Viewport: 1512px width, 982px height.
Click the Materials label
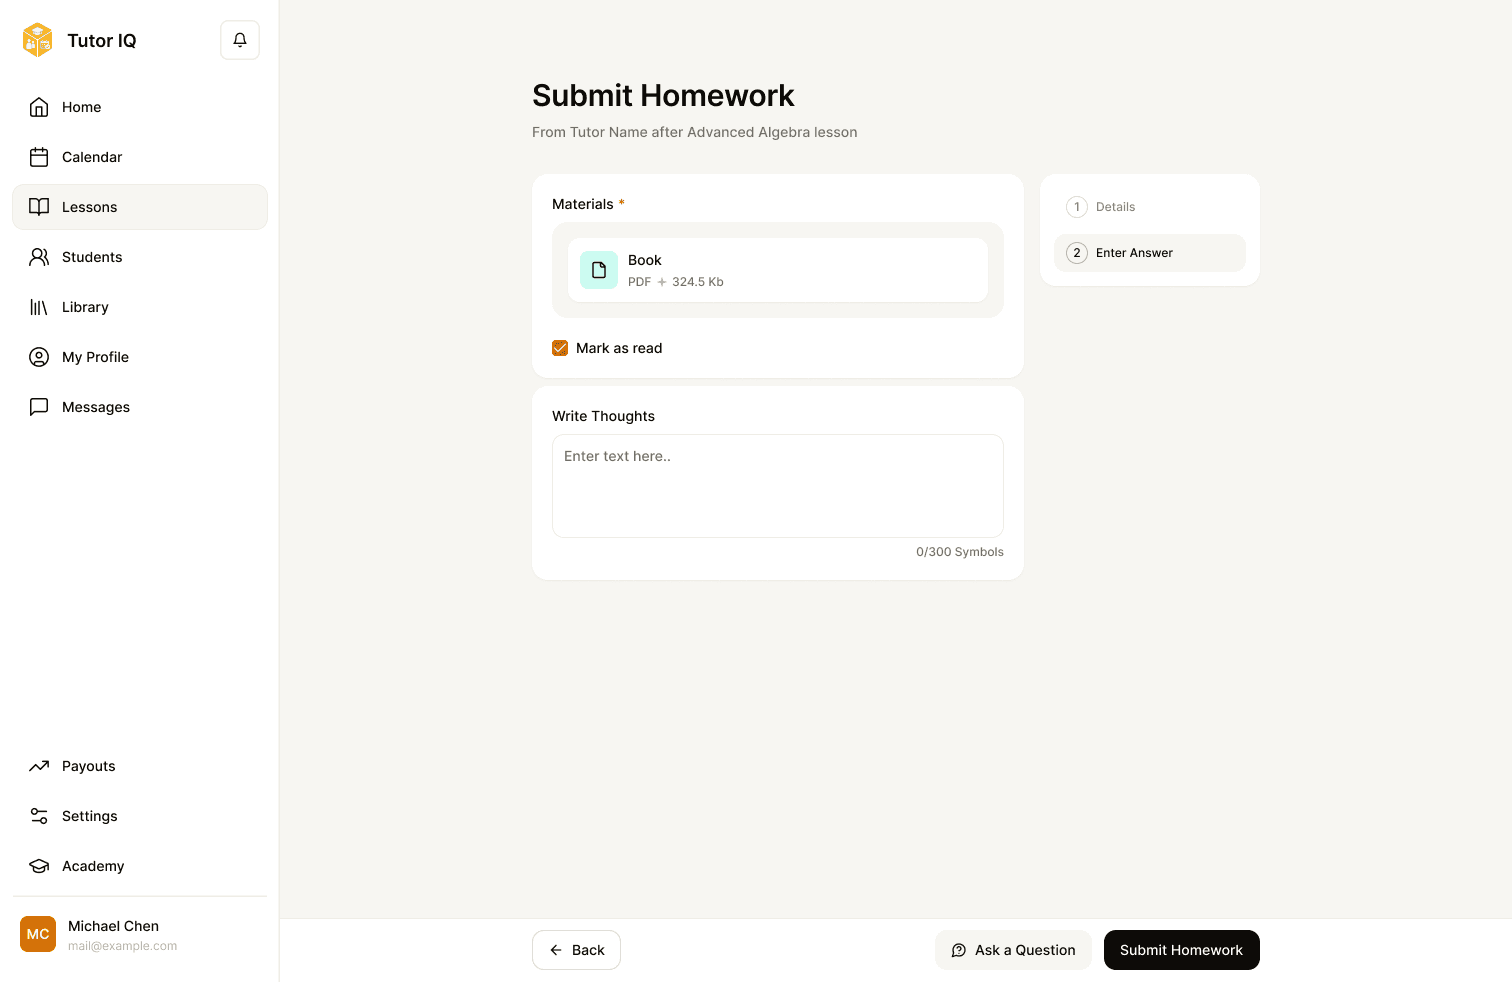click(583, 204)
